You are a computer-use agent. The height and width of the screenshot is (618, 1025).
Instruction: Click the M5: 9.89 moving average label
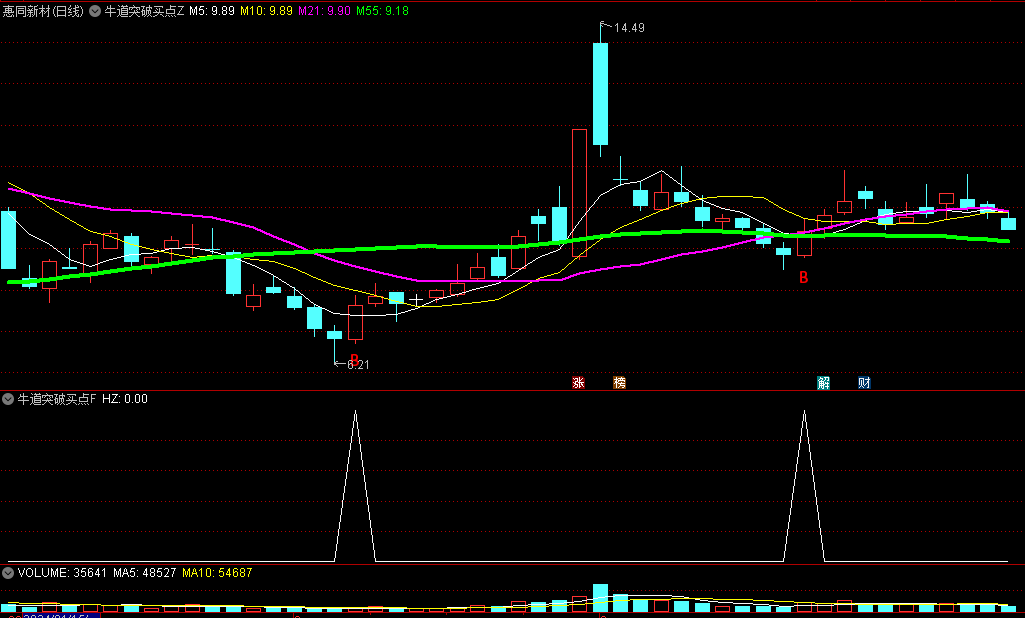pyautogui.click(x=212, y=11)
